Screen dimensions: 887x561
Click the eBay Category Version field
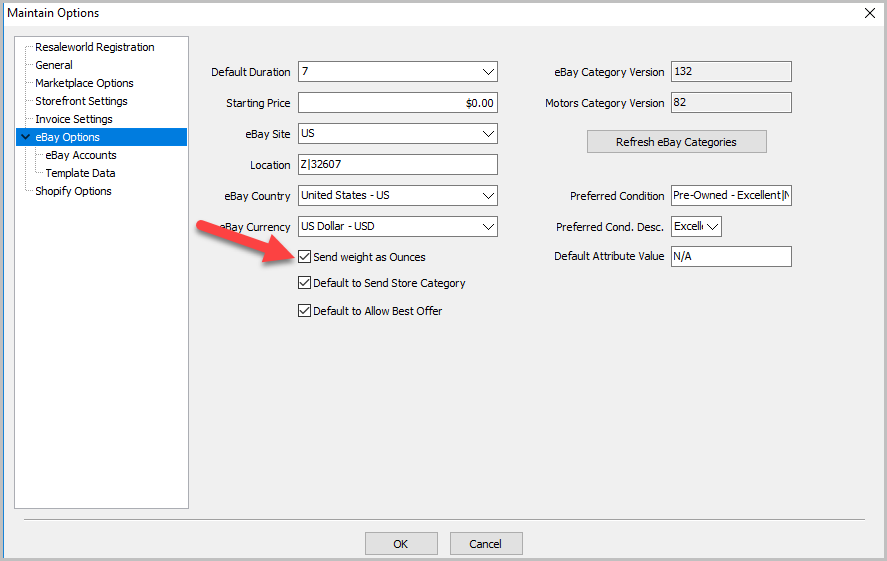[x=731, y=72]
